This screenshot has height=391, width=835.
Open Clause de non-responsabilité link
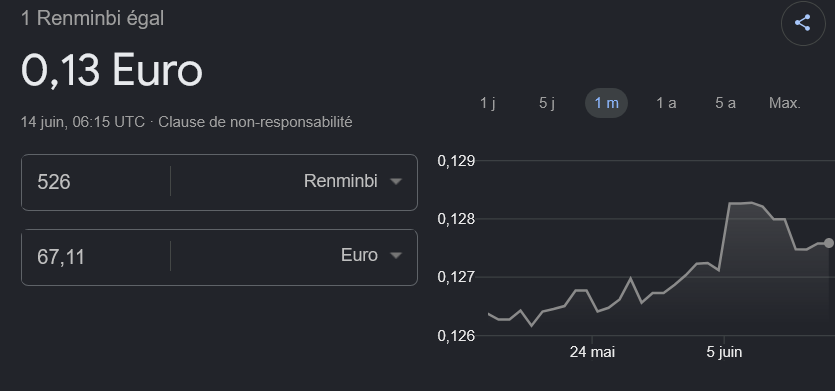point(255,122)
